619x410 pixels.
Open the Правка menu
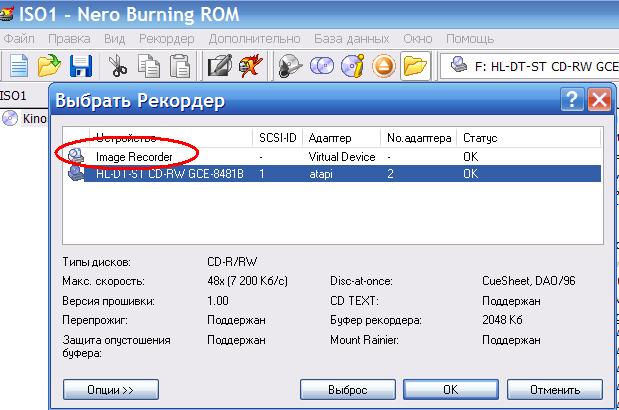click(69, 39)
